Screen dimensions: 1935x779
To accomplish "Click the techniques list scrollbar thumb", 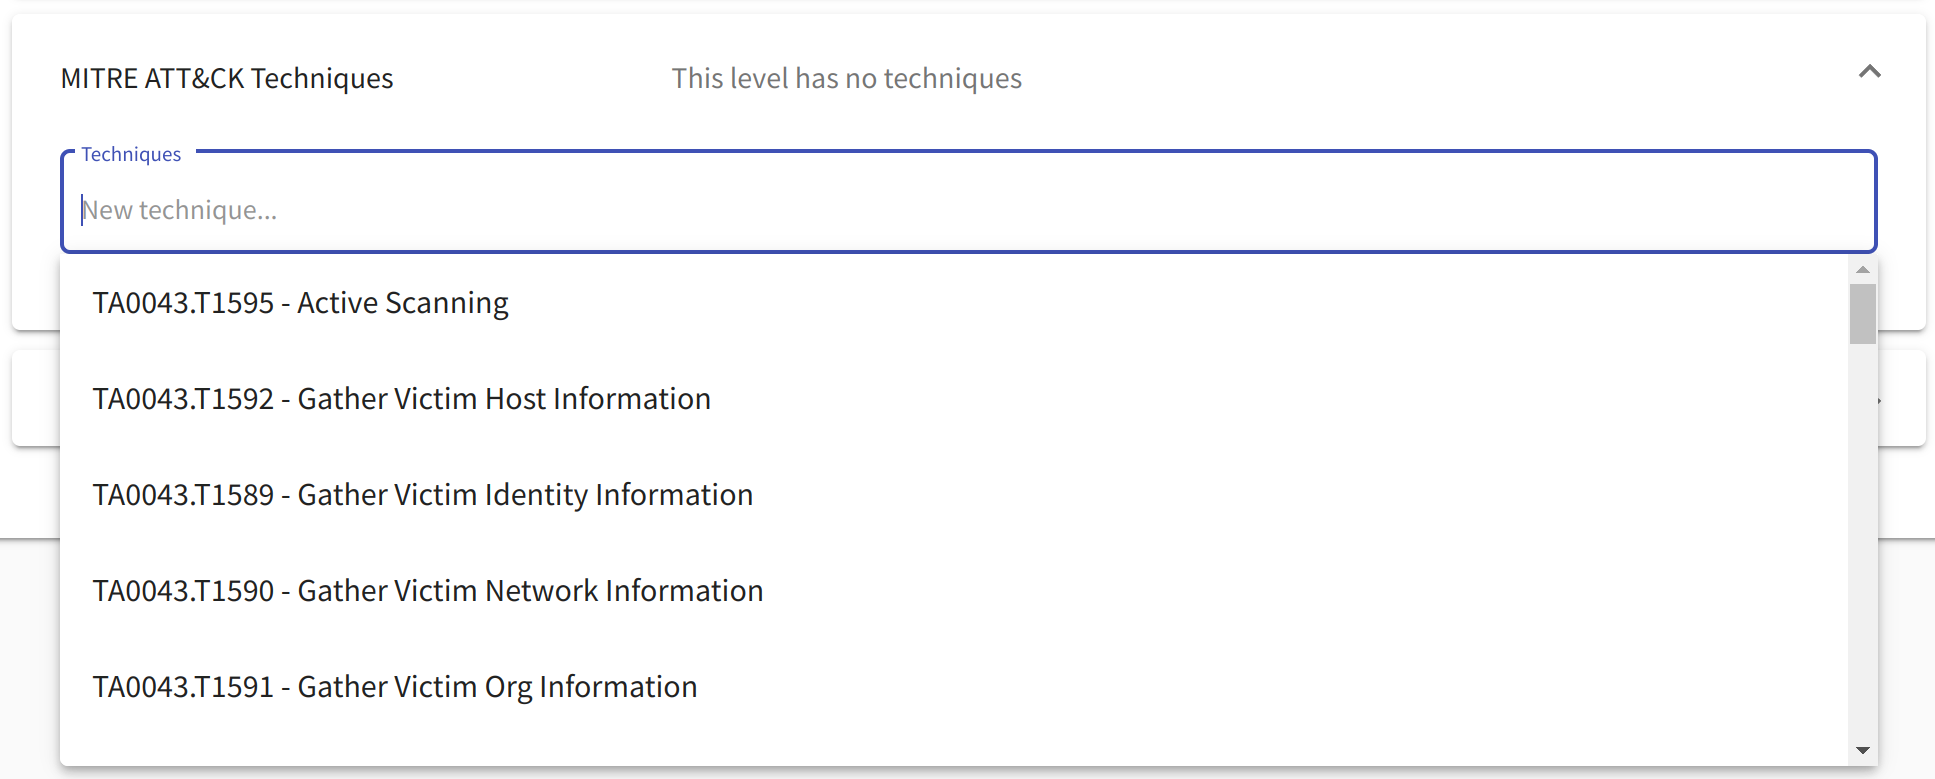I will (1862, 313).
